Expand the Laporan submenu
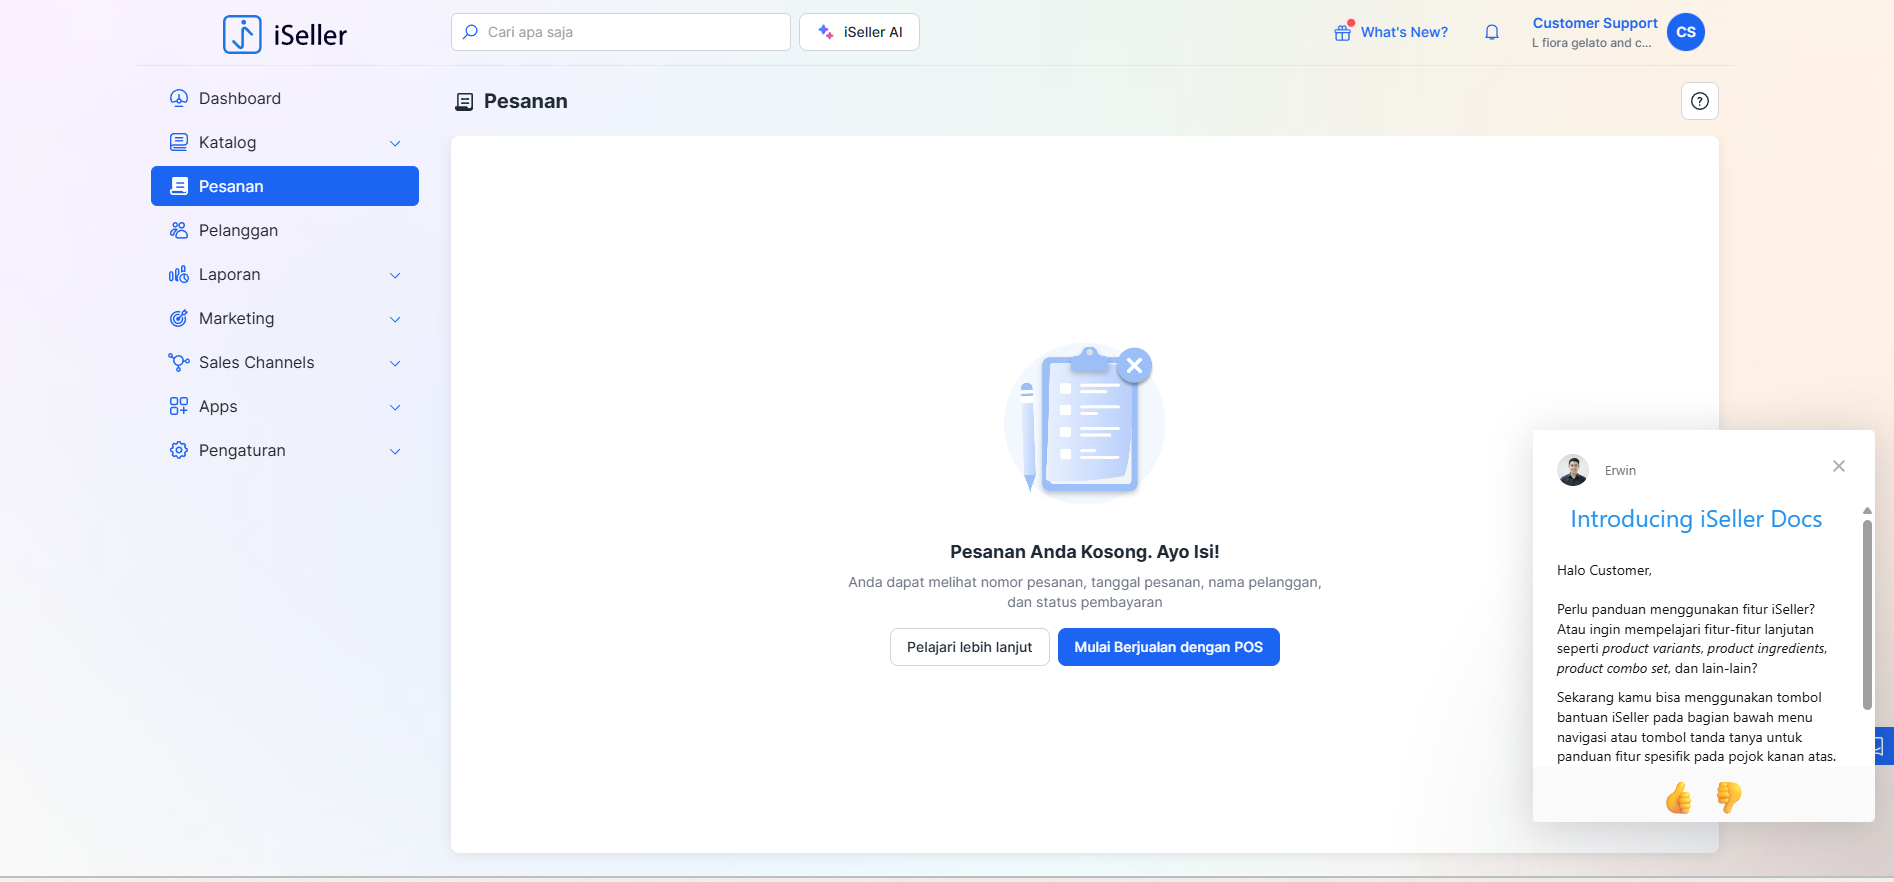Viewport: 1894px width, 882px height. click(x=395, y=275)
